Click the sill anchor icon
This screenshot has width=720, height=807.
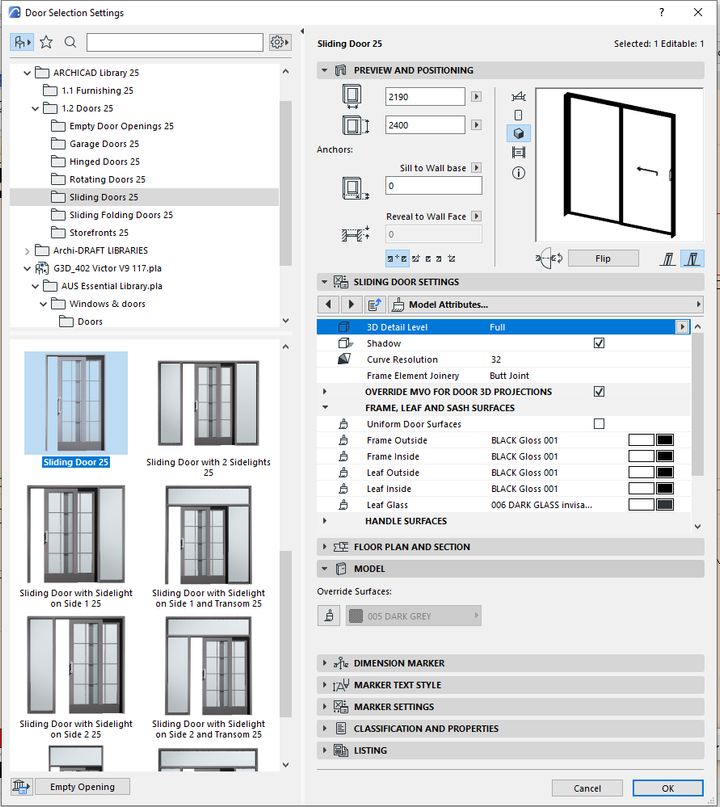(x=355, y=188)
